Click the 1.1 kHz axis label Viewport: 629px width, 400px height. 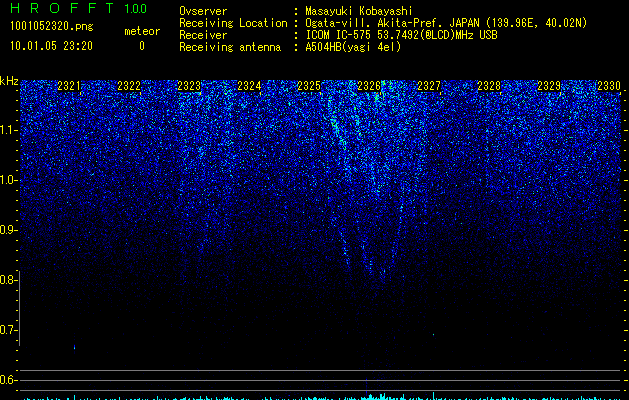click(8, 130)
